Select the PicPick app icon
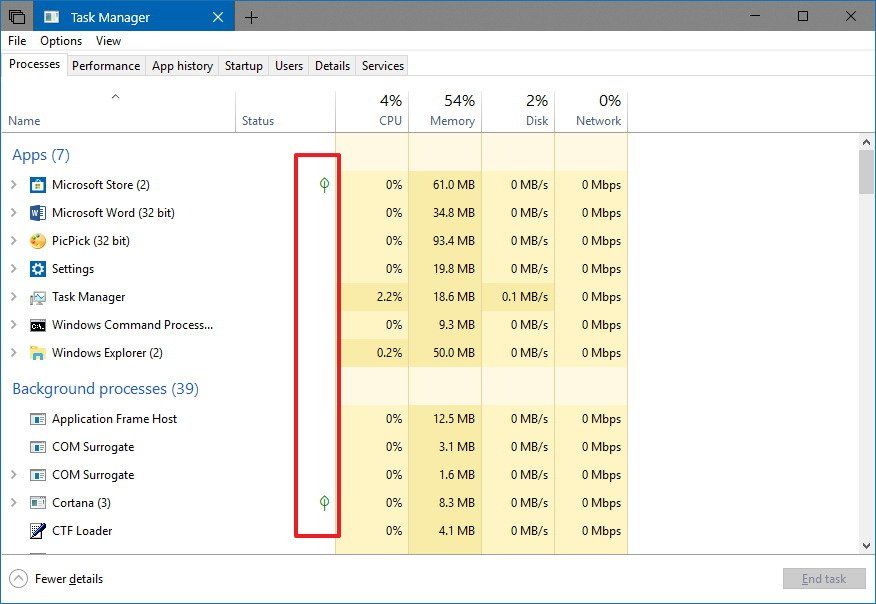 (x=37, y=240)
